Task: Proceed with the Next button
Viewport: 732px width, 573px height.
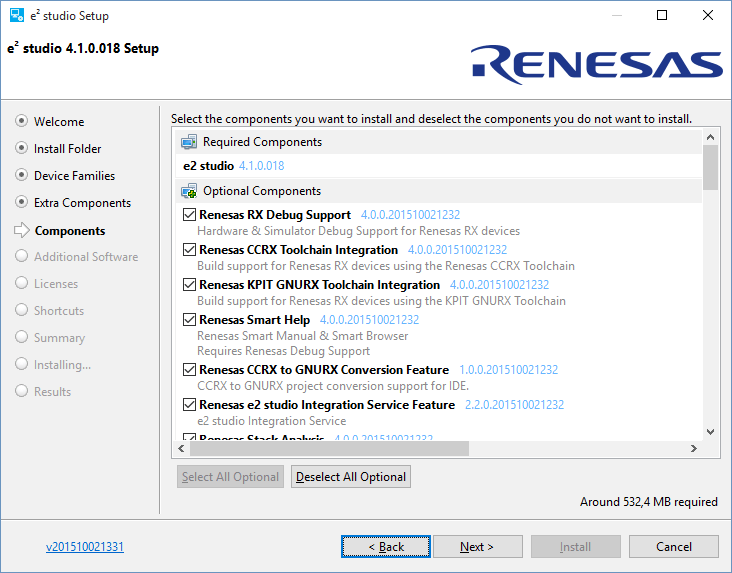Action: click(477, 547)
